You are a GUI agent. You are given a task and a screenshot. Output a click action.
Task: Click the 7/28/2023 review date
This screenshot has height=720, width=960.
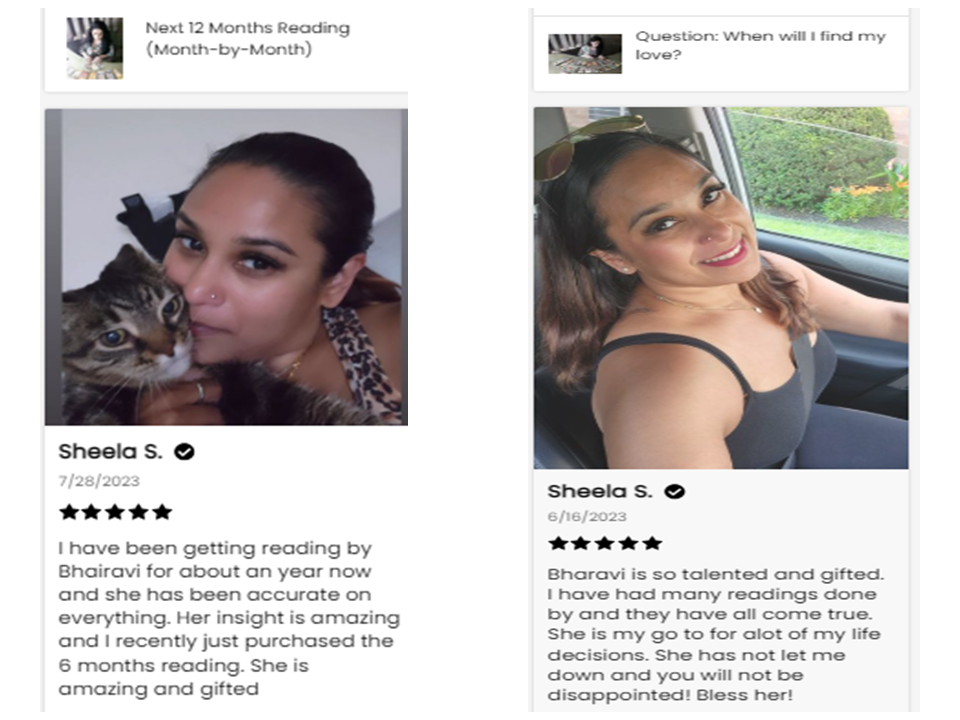click(99, 481)
